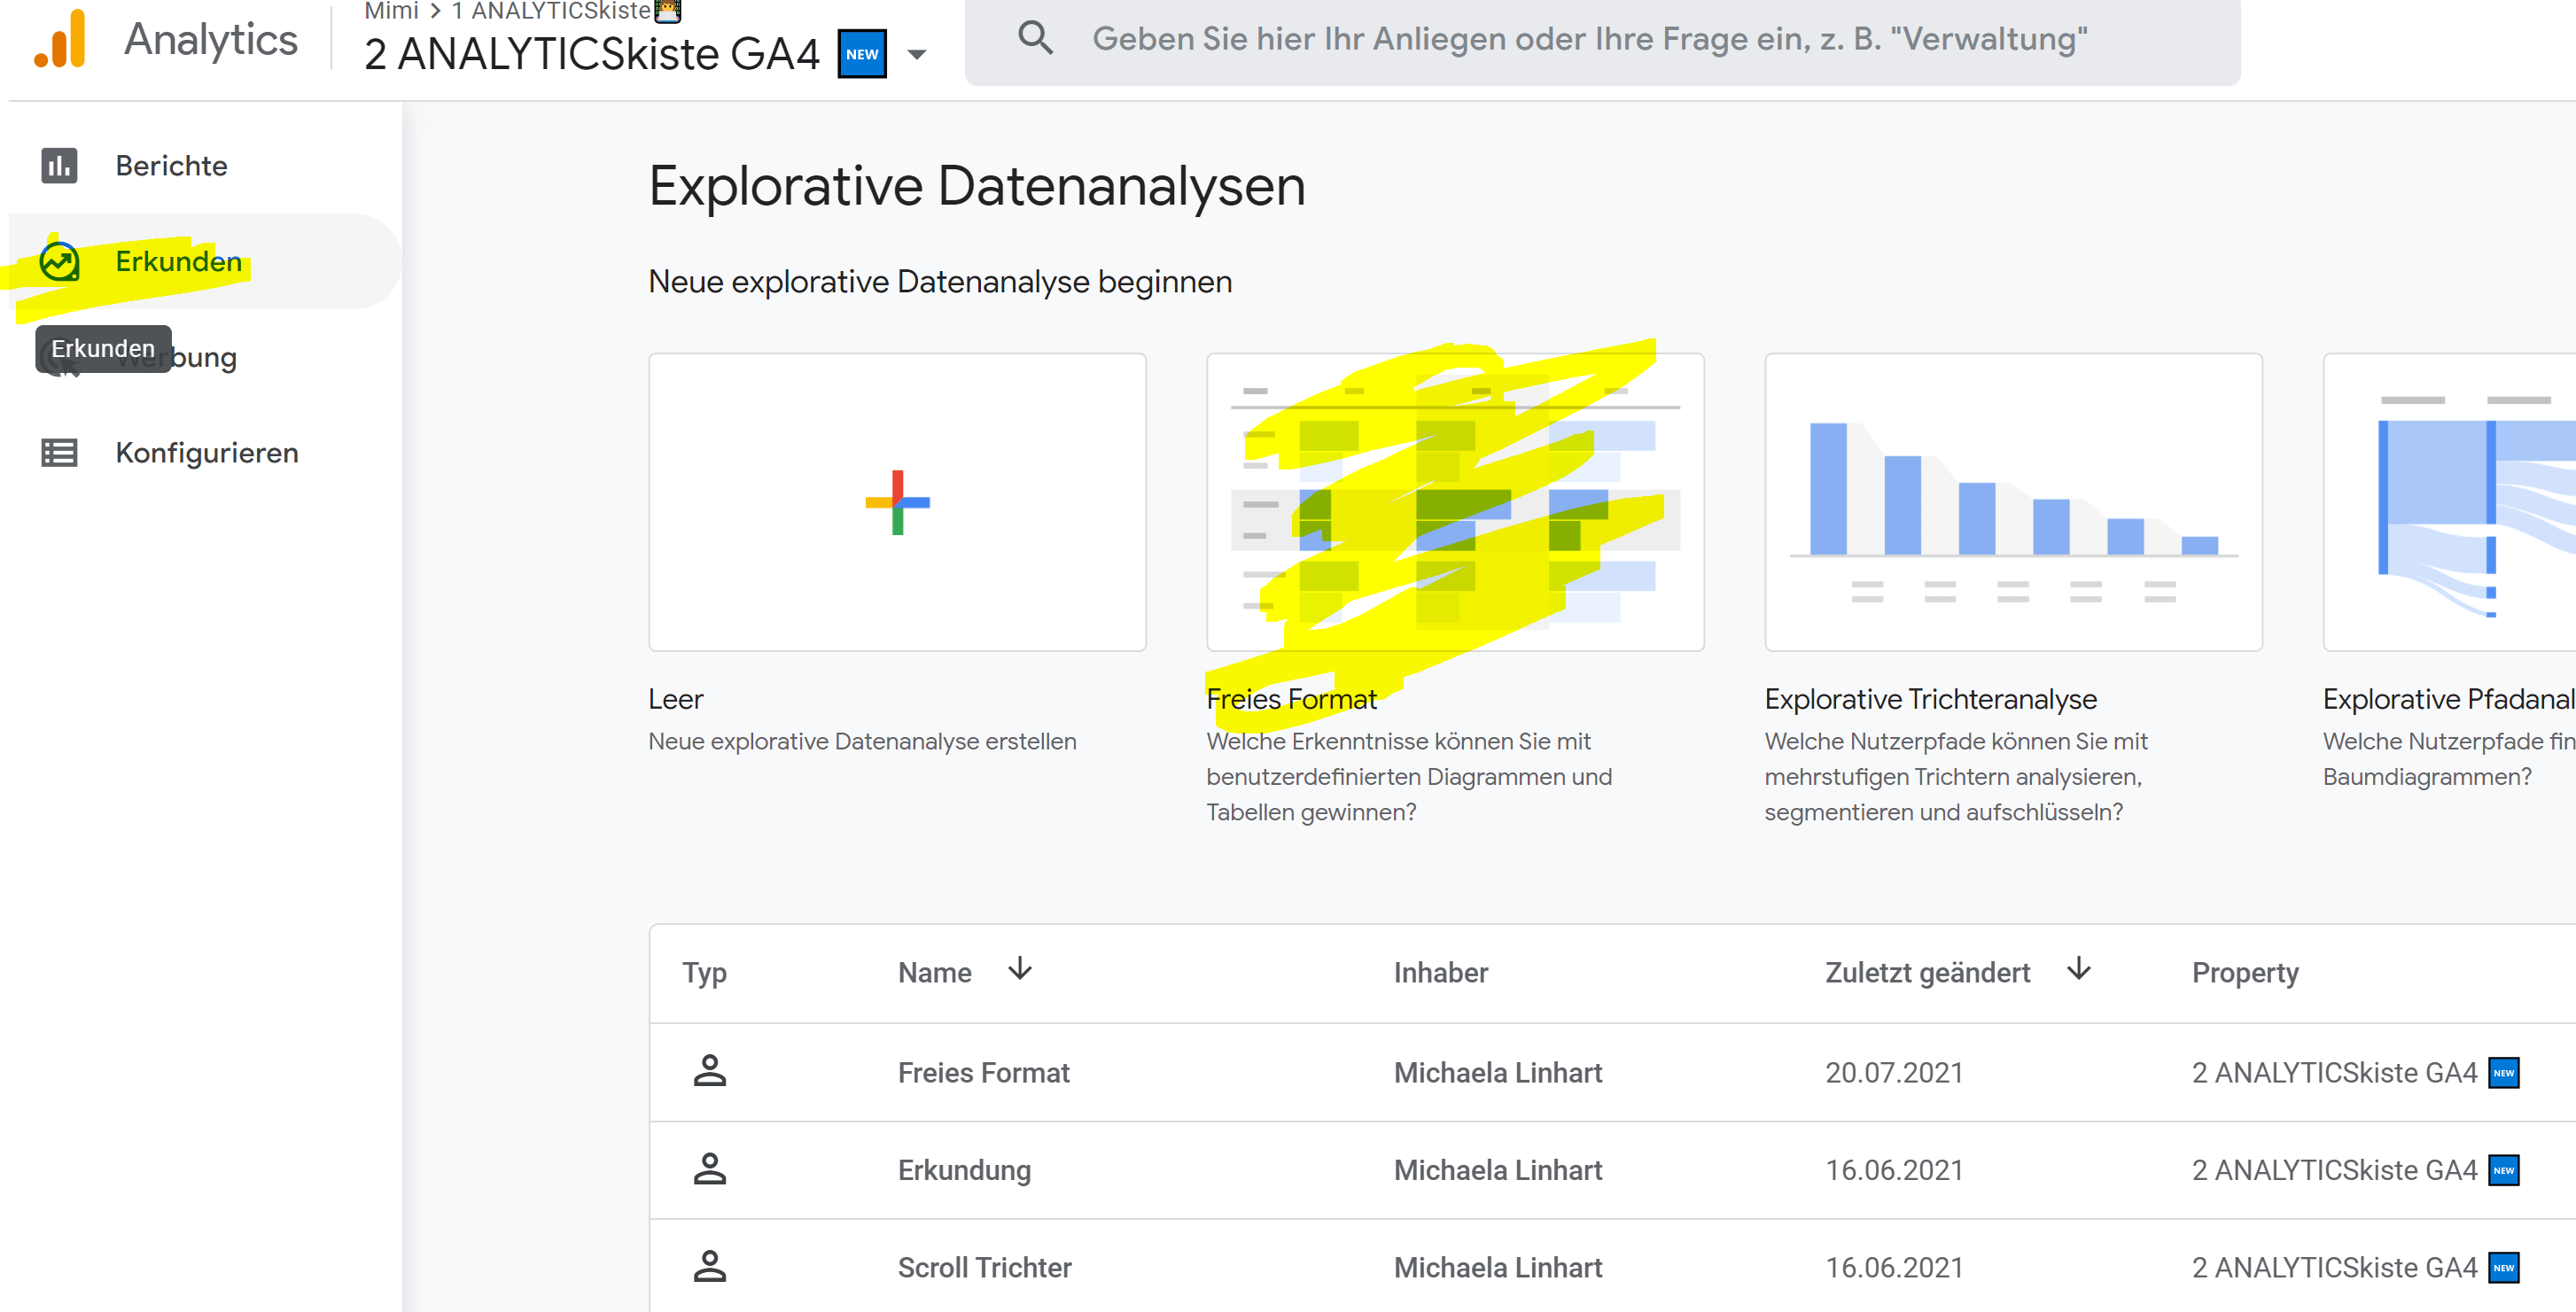
Task: Select the Erkunden compass icon
Action: pos(58,261)
